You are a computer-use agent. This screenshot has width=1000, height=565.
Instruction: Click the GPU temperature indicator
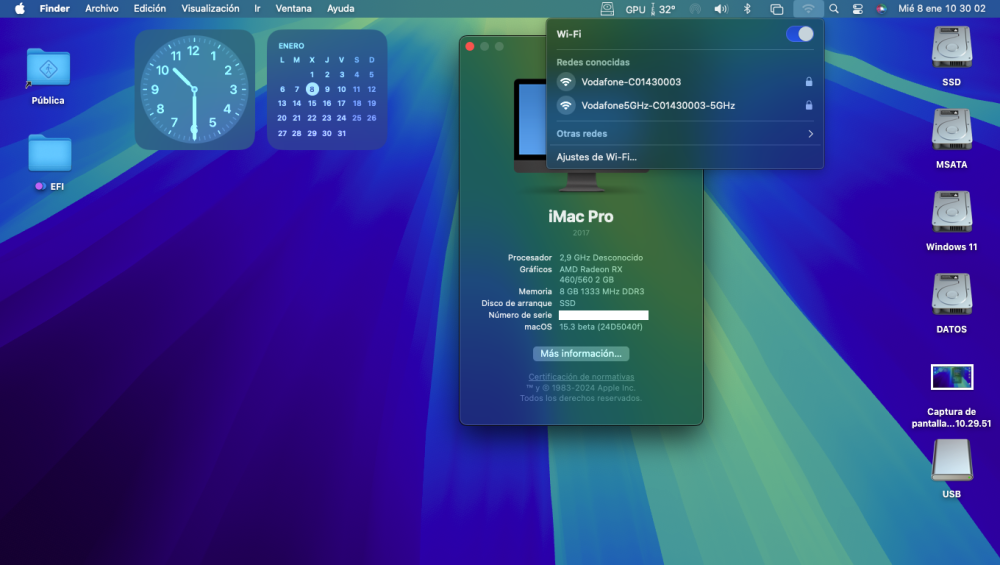coord(650,9)
